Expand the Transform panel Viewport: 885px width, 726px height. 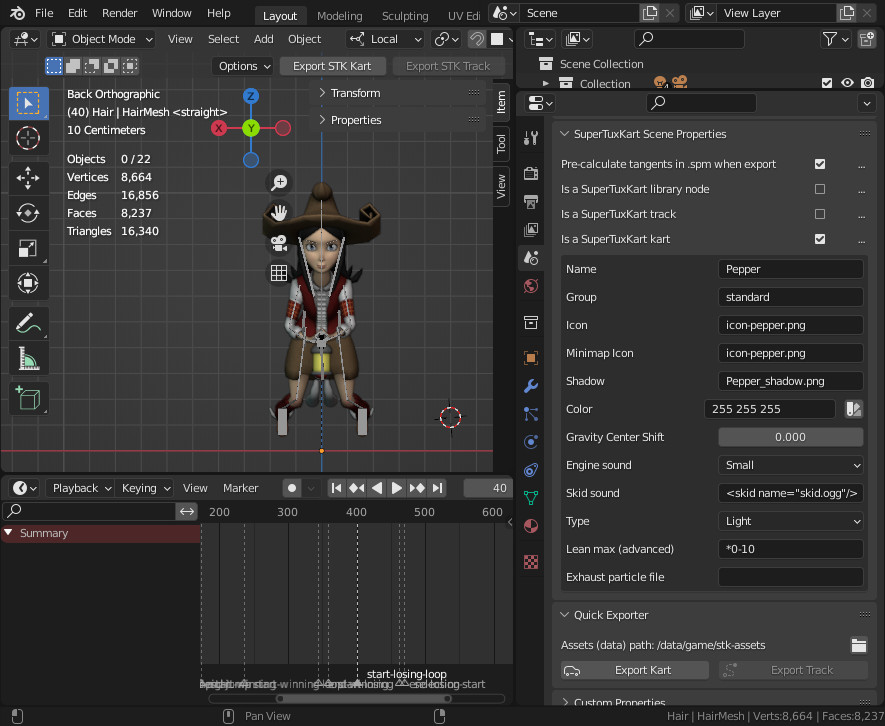coord(355,93)
